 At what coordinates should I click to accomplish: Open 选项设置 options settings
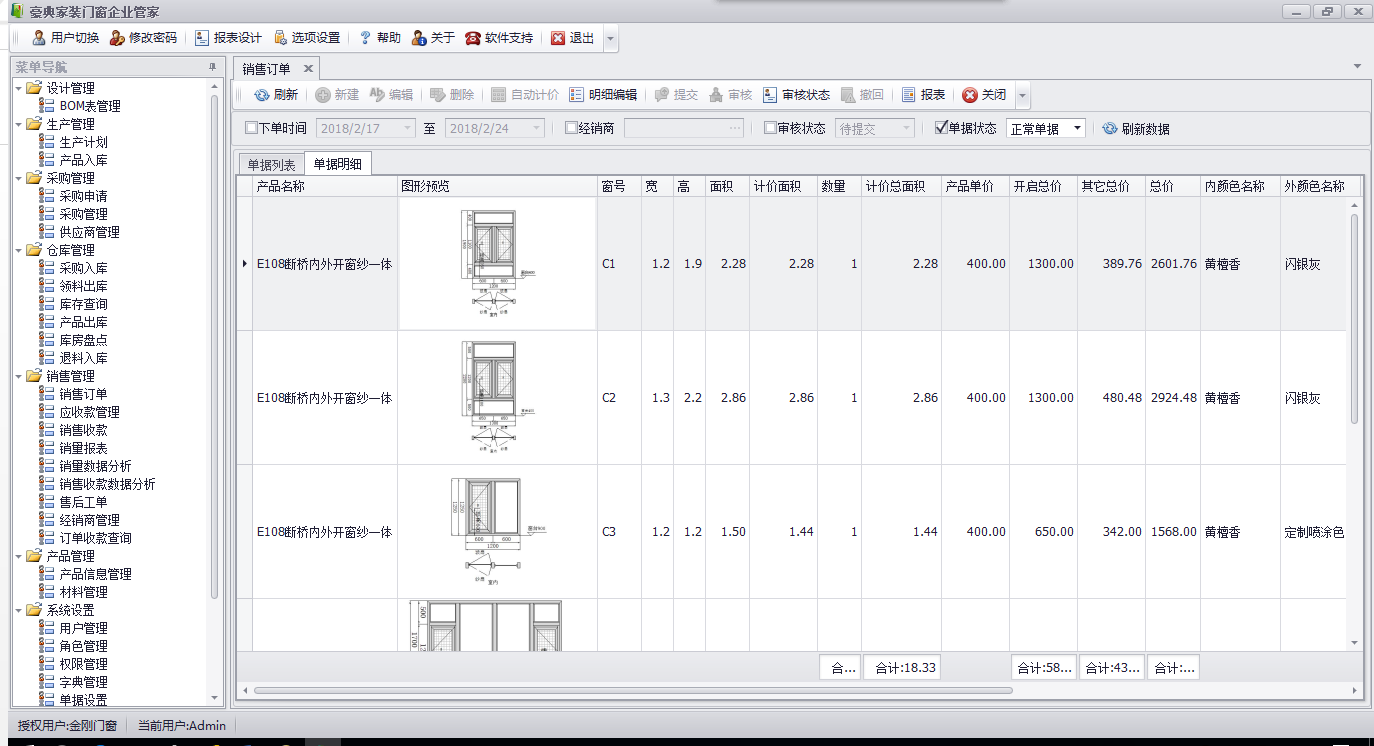(x=280, y=38)
